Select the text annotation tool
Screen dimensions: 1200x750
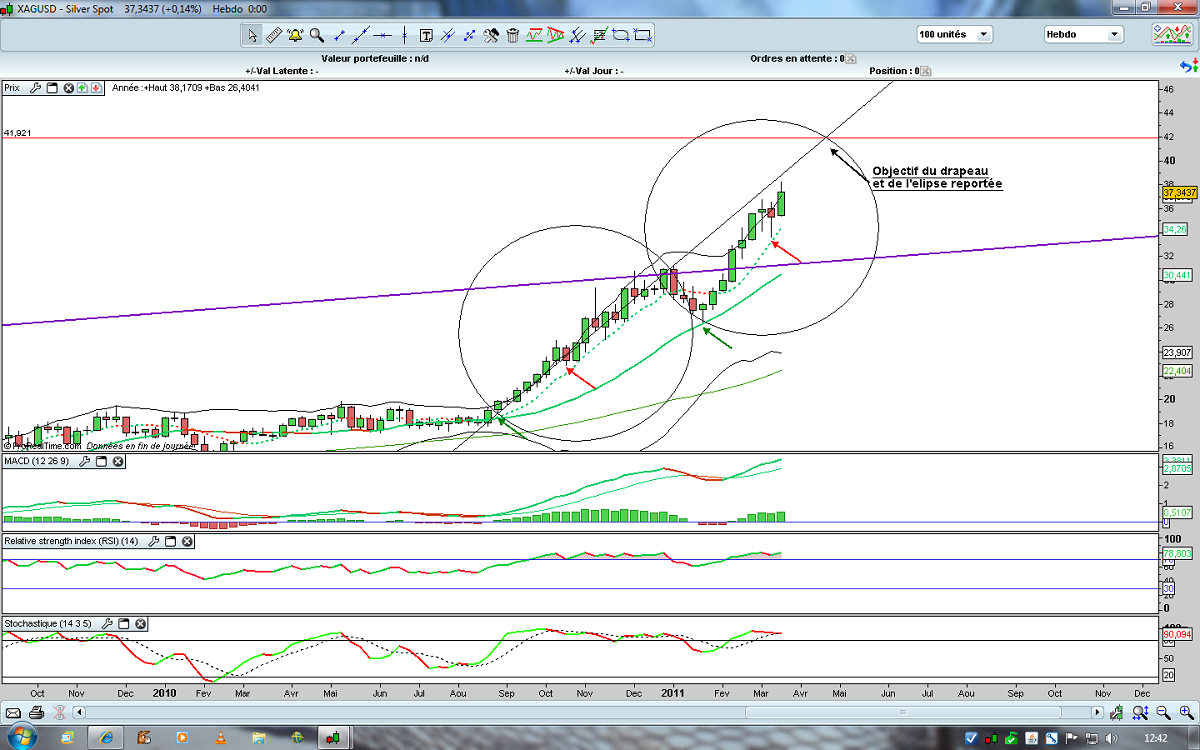coord(426,35)
